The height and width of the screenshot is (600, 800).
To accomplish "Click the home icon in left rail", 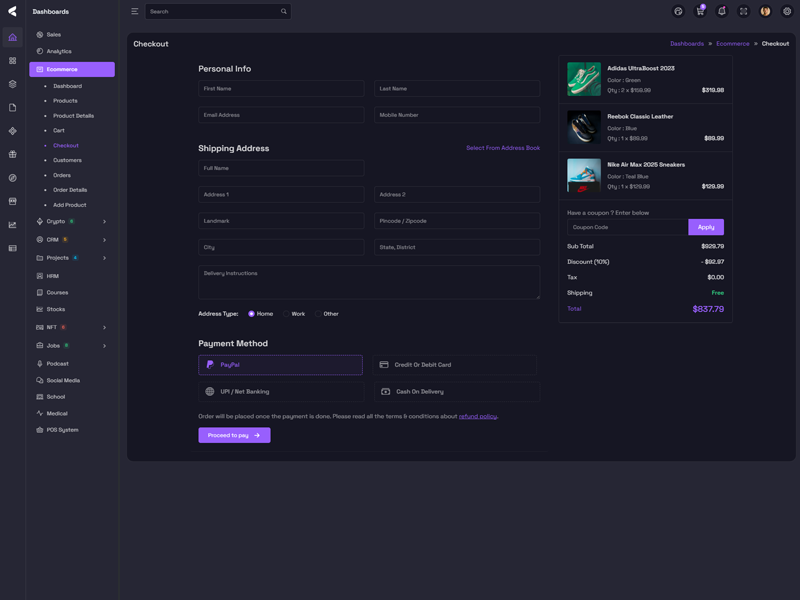I will [x=13, y=37].
